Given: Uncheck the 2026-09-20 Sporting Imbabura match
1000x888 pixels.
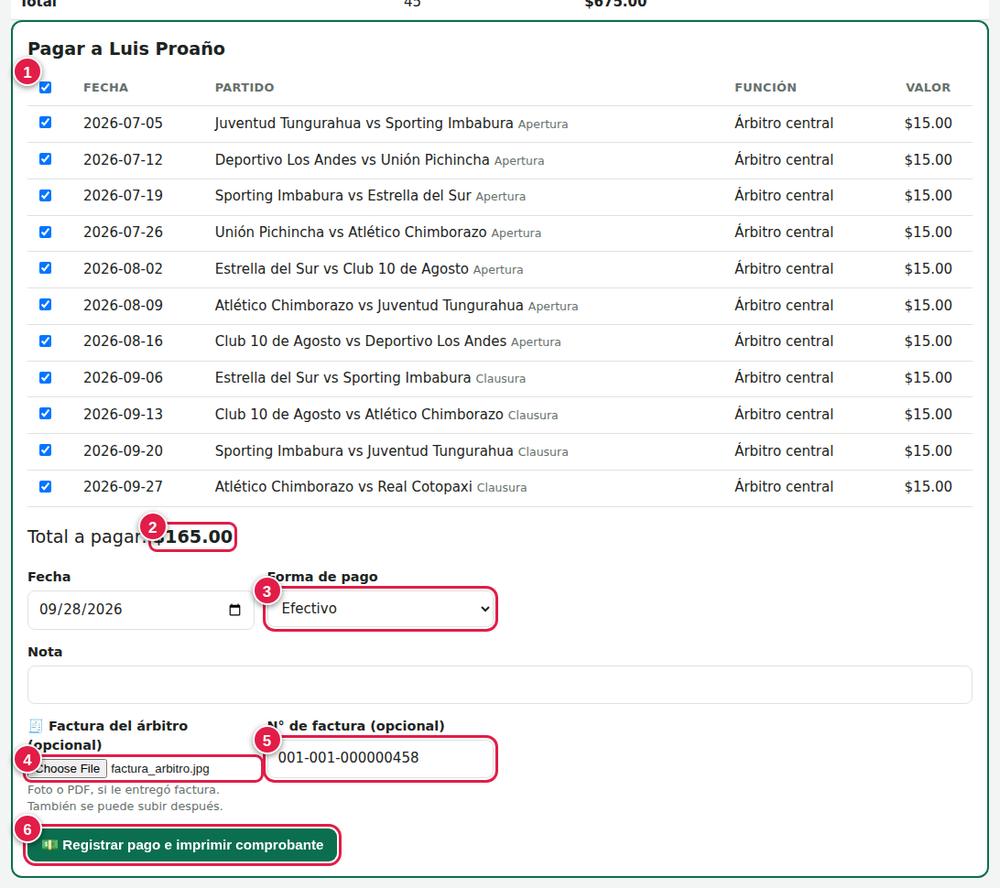Looking at the screenshot, I should click(x=45, y=450).
